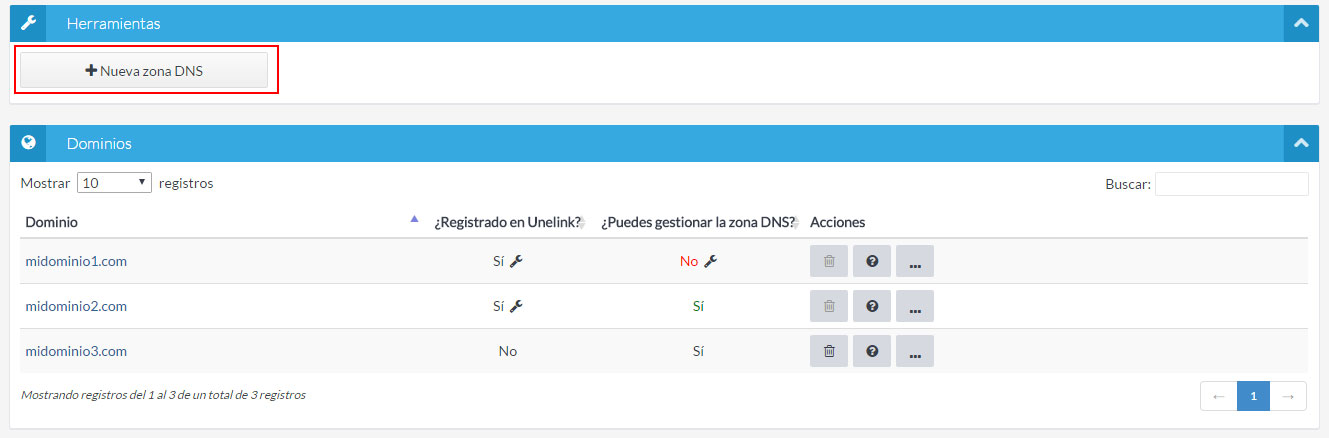Click the trash icon for midominio1.com
Image resolution: width=1329 pixels, height=438 pixels.
[828, 261]
